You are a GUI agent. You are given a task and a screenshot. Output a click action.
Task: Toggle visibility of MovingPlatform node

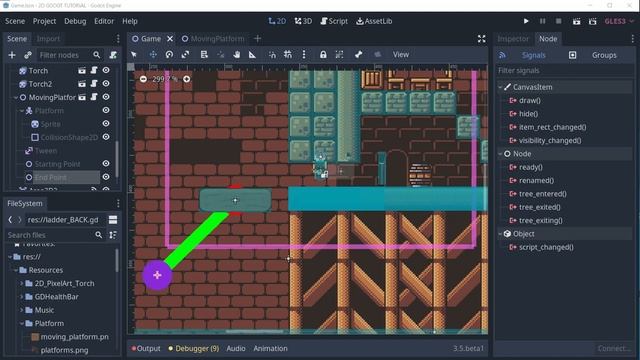tap(106, 97)
